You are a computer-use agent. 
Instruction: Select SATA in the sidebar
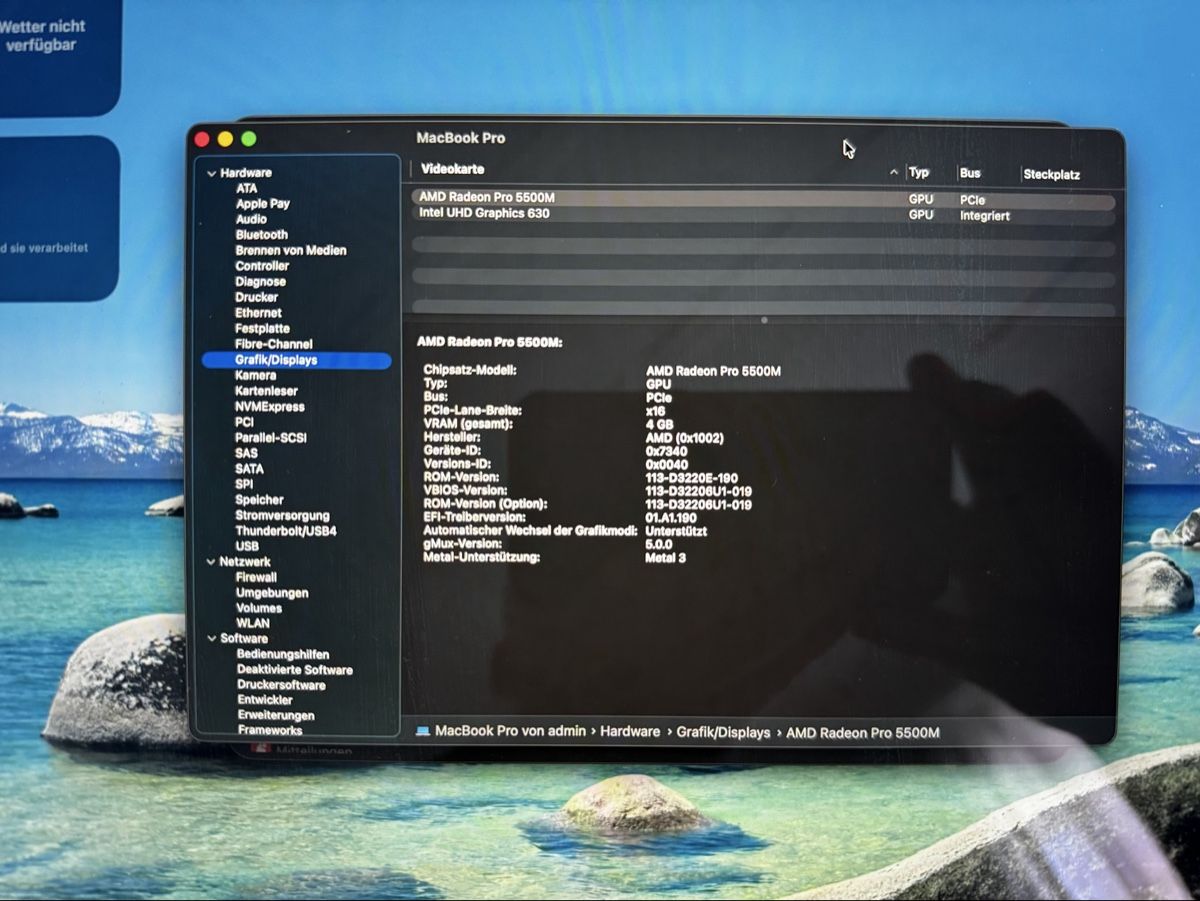249,469
